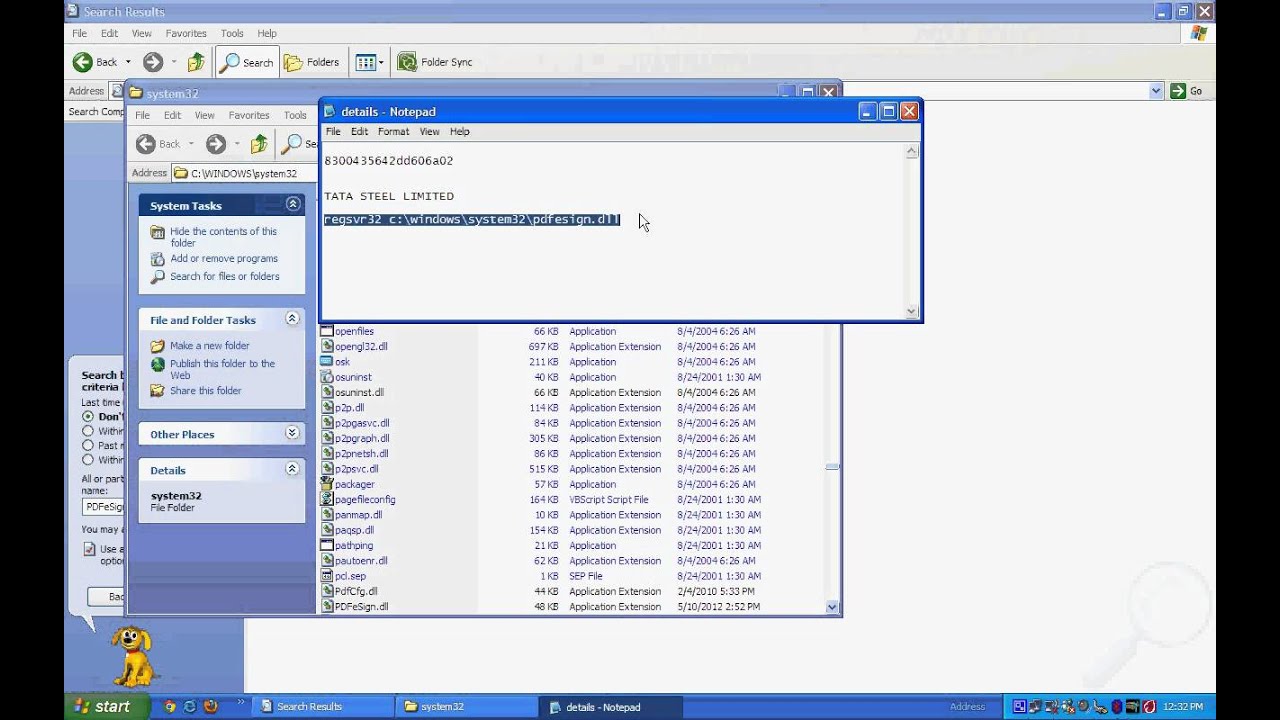This screenshot has width=1280, height=720.
Task: Open Notepad File menu
Action: coord(333,131)
